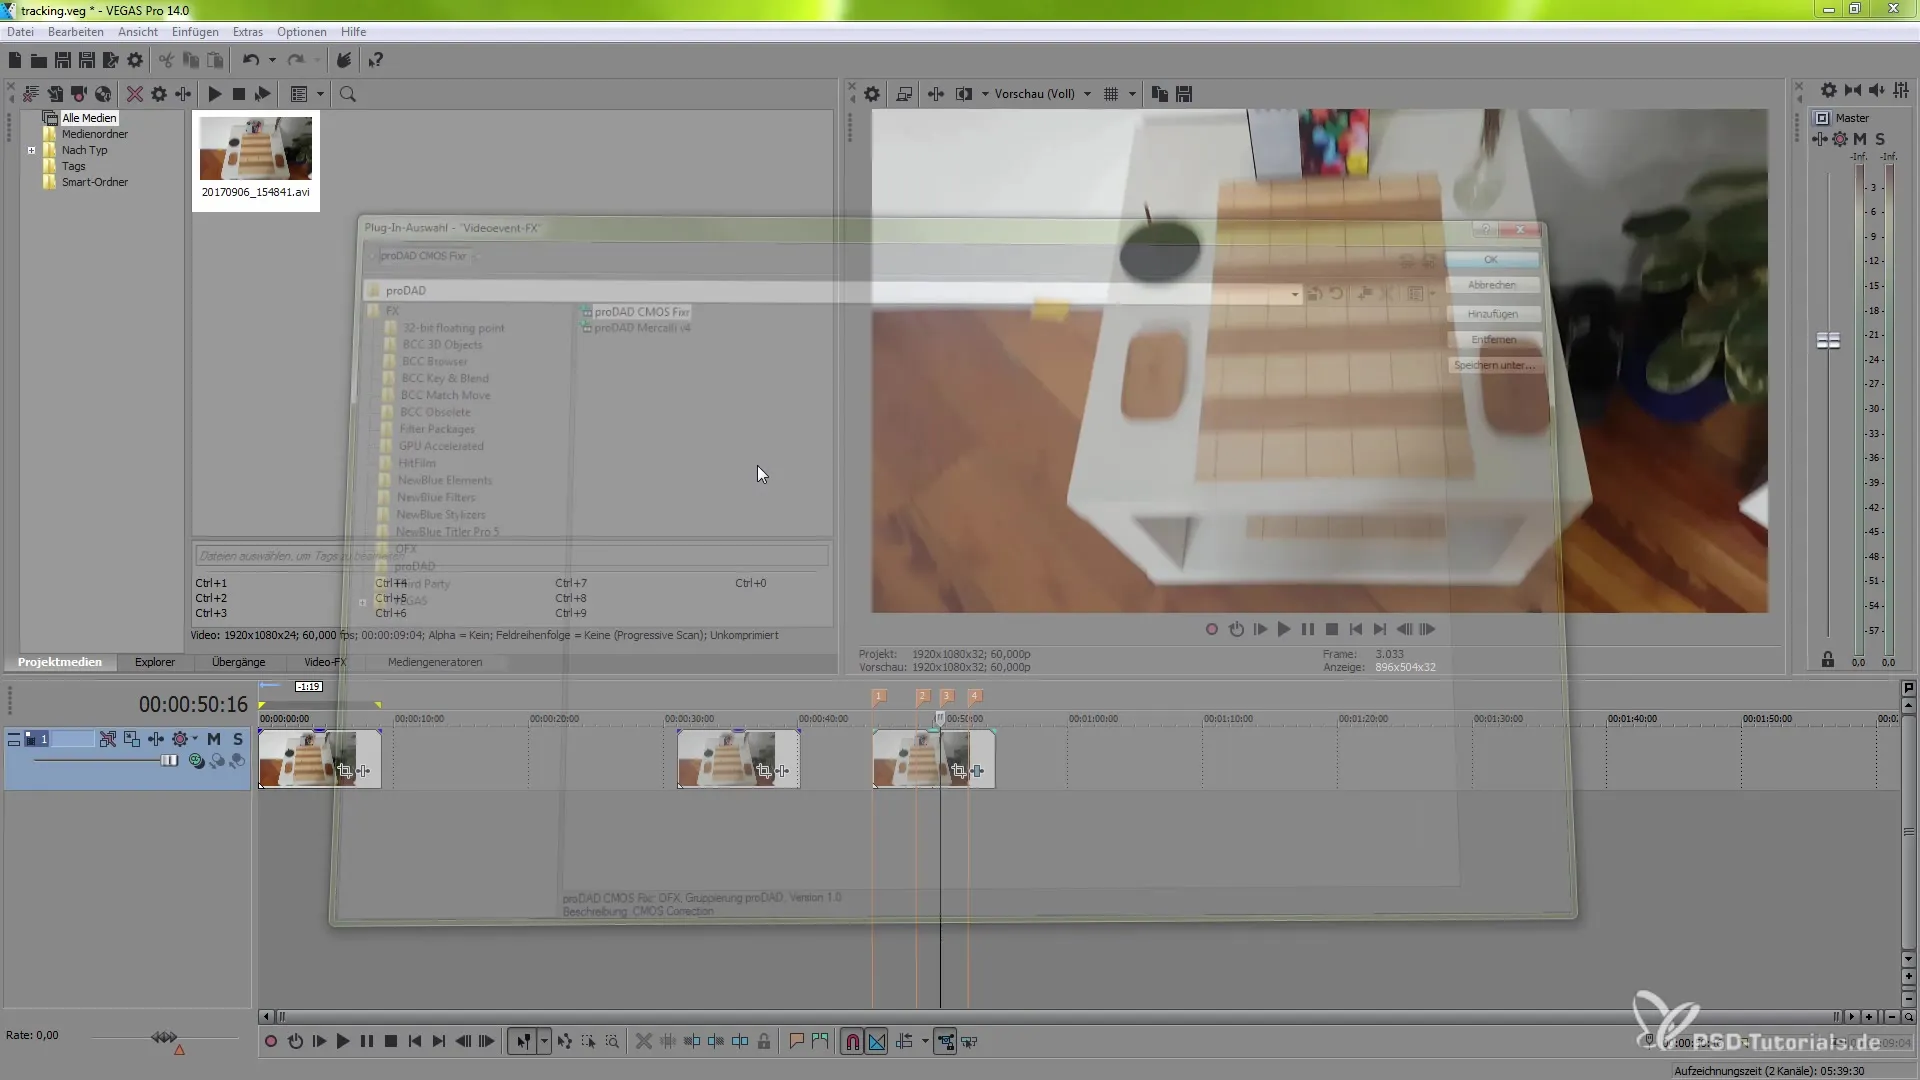Open video preview properties gear

pyautogui.click(x=872, y=94)
